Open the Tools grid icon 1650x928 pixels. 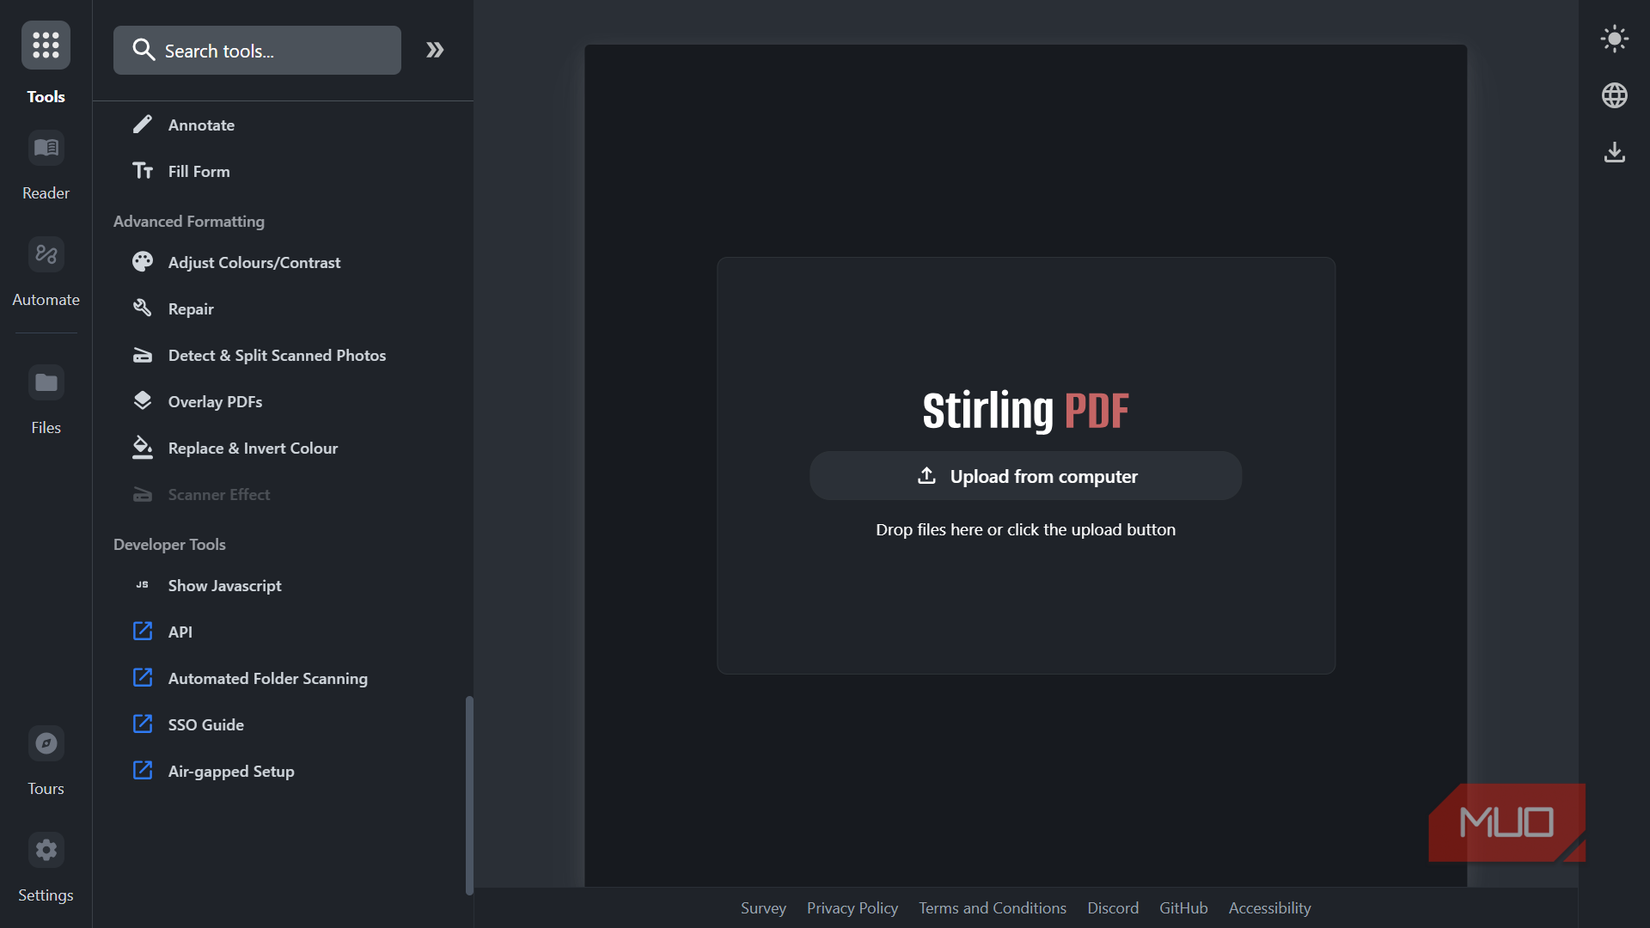(46, 45)
